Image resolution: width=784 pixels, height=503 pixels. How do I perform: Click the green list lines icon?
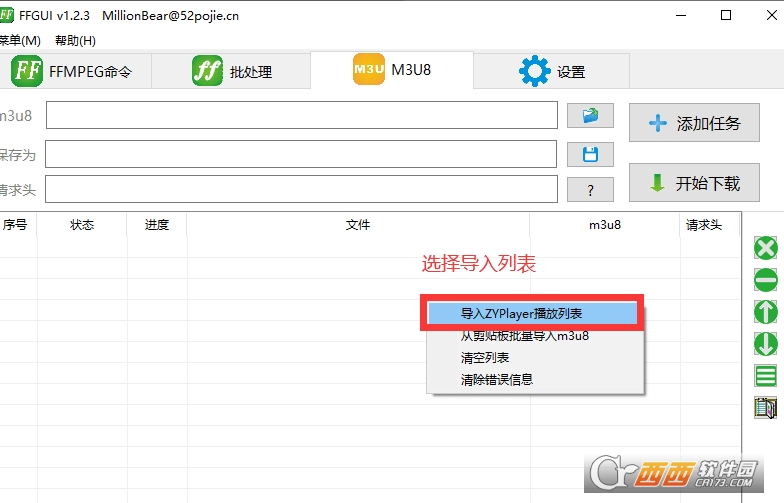click(766, 376)
